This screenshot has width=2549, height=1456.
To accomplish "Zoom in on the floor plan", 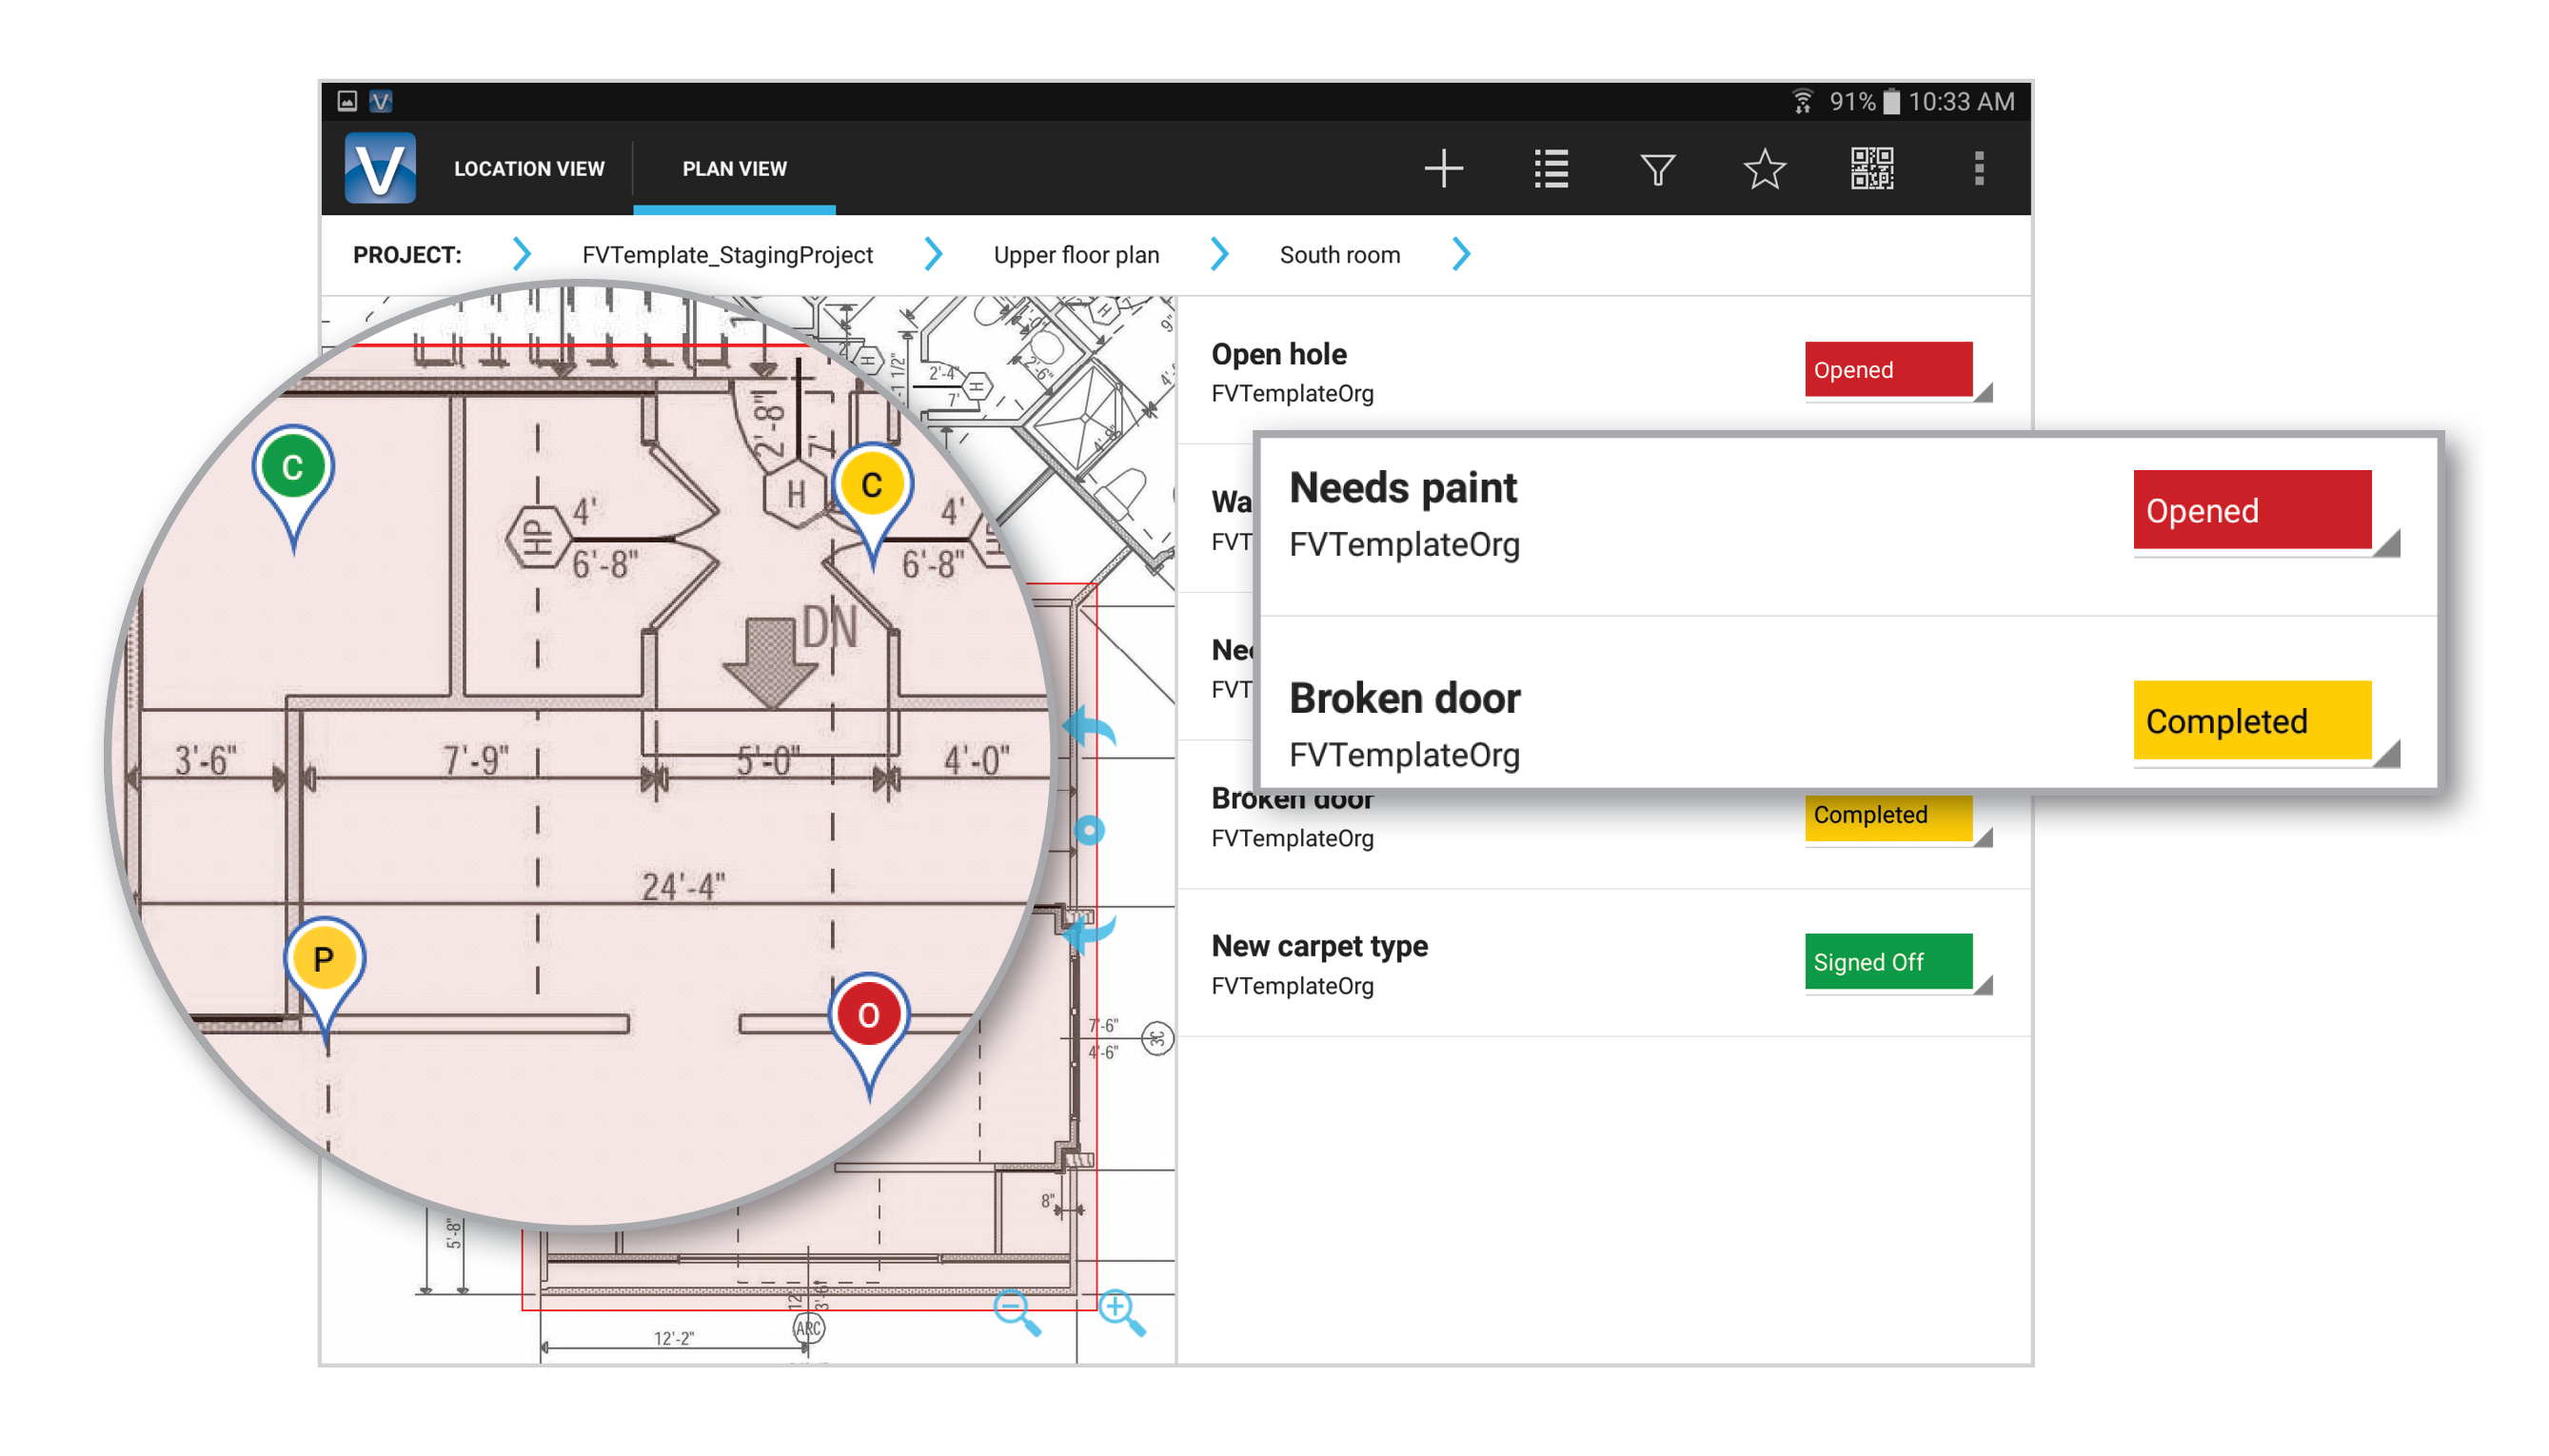I will pos(1119,1311).
